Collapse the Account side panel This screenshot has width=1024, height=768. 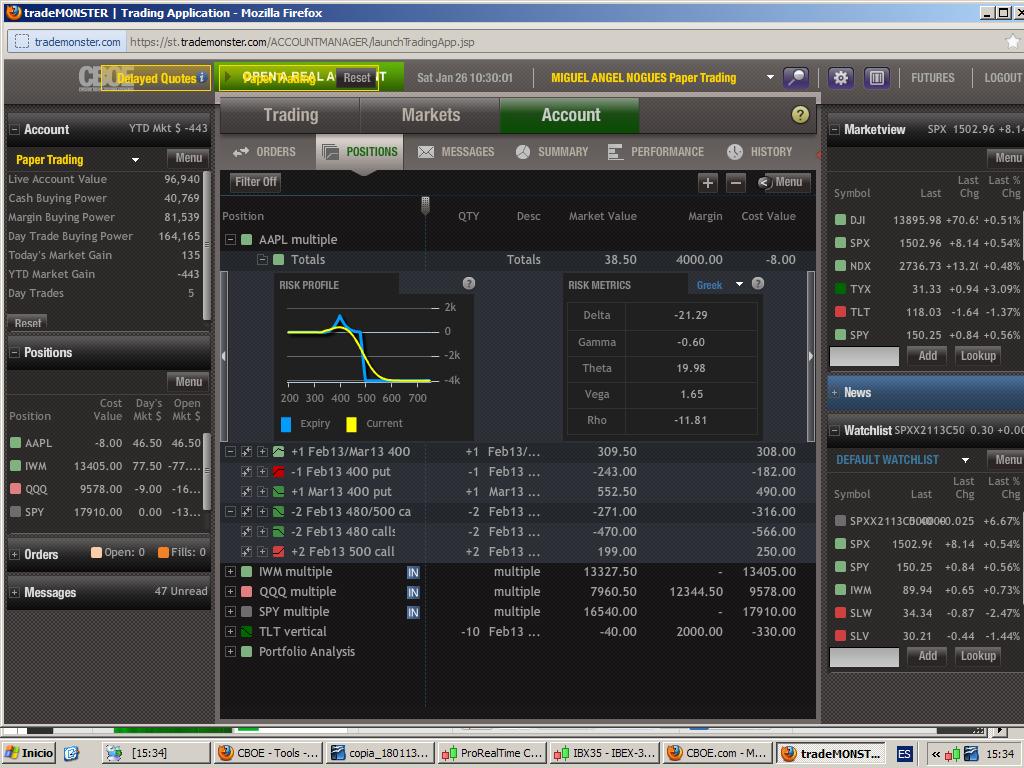[14, 129]
